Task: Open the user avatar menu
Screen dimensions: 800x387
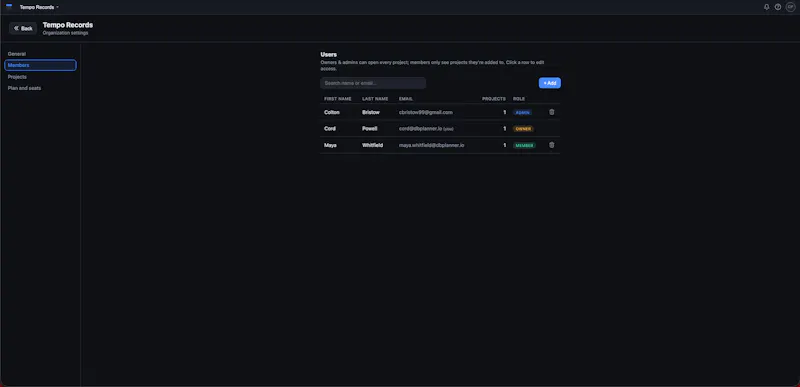Action: coord(790,7)
